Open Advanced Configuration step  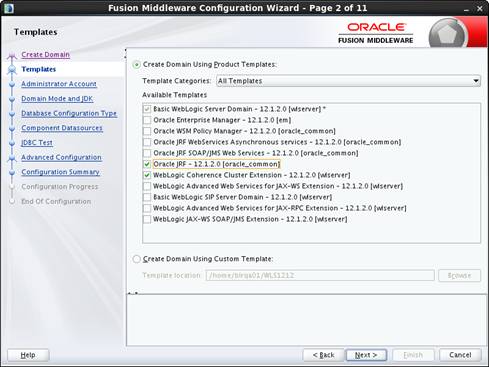pos(61,157)
